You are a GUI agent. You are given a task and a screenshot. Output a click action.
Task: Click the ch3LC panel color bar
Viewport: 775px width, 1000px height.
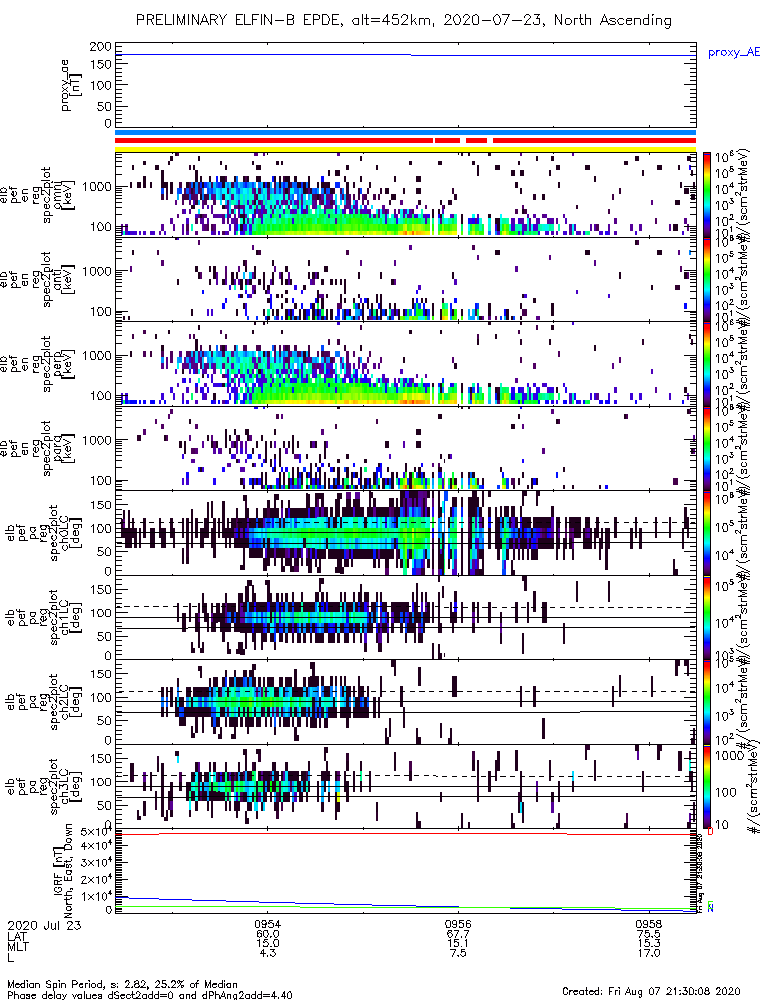pos(707,787)
